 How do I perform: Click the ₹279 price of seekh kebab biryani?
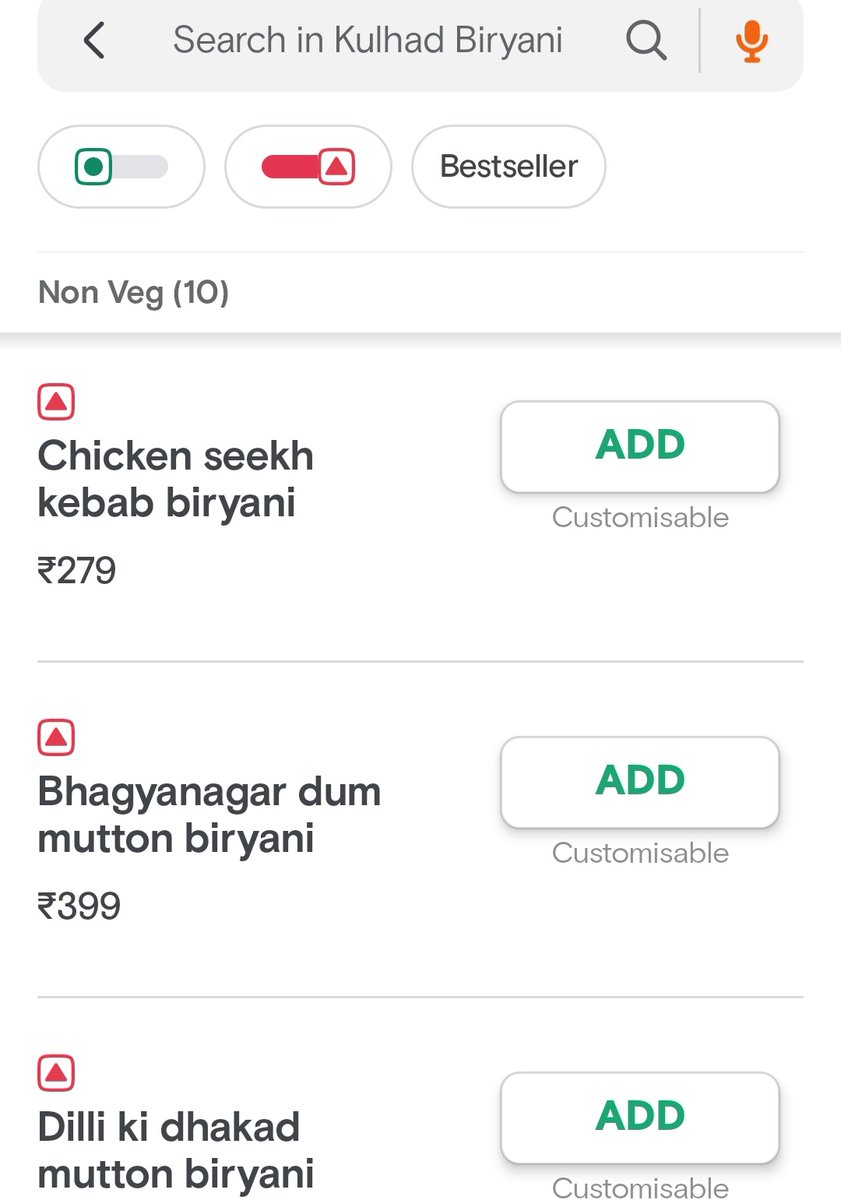[x=77, y=571]
